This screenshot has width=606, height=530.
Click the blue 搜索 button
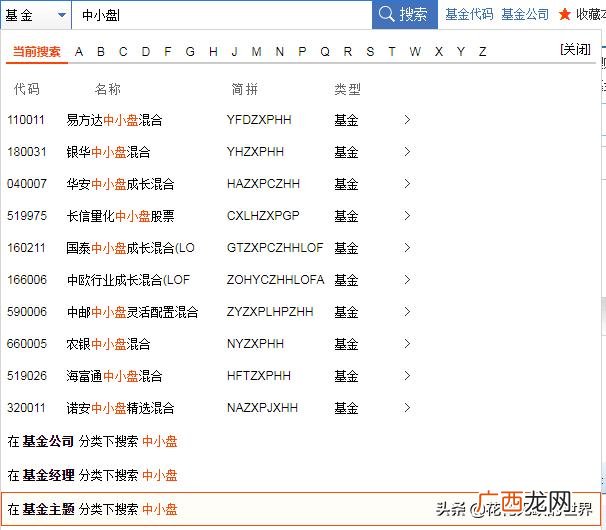click(405, 15)
